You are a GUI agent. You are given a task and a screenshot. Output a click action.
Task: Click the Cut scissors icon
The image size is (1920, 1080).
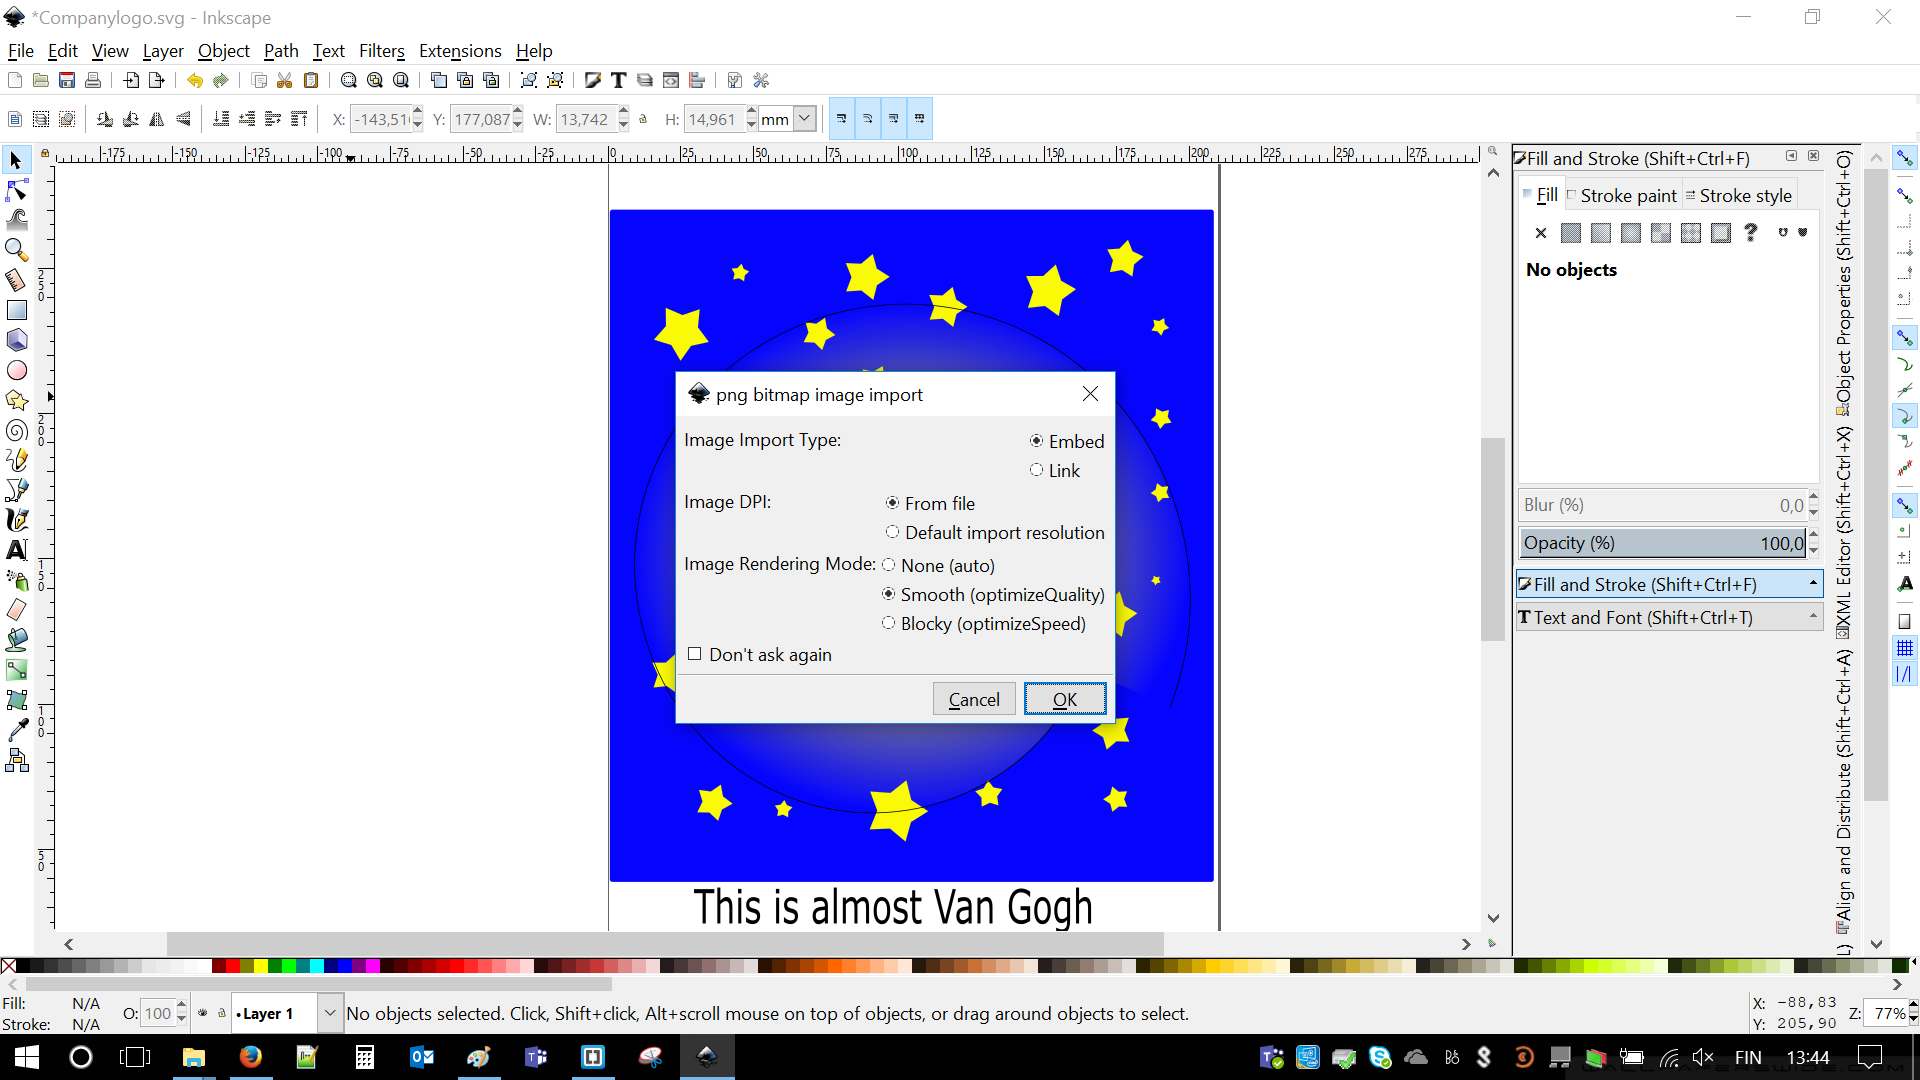coord(285,80)
